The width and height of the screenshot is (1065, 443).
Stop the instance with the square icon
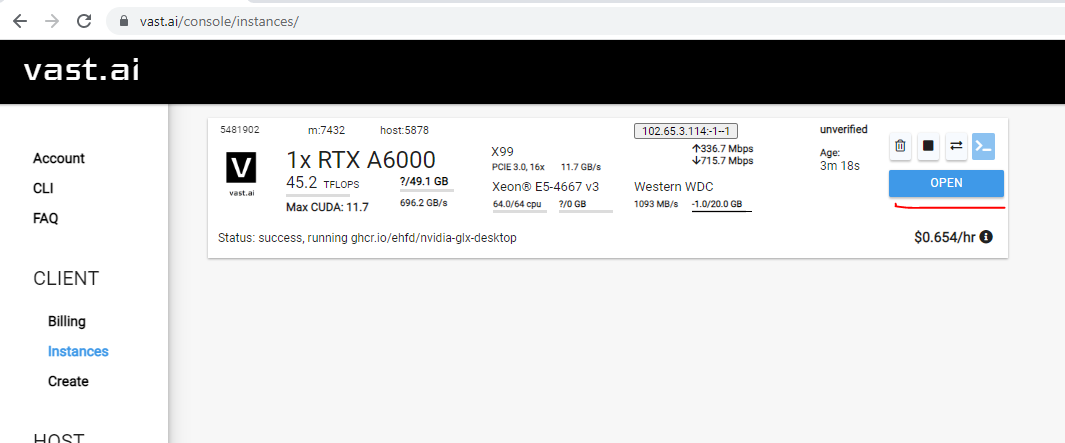tap(928, 146)
